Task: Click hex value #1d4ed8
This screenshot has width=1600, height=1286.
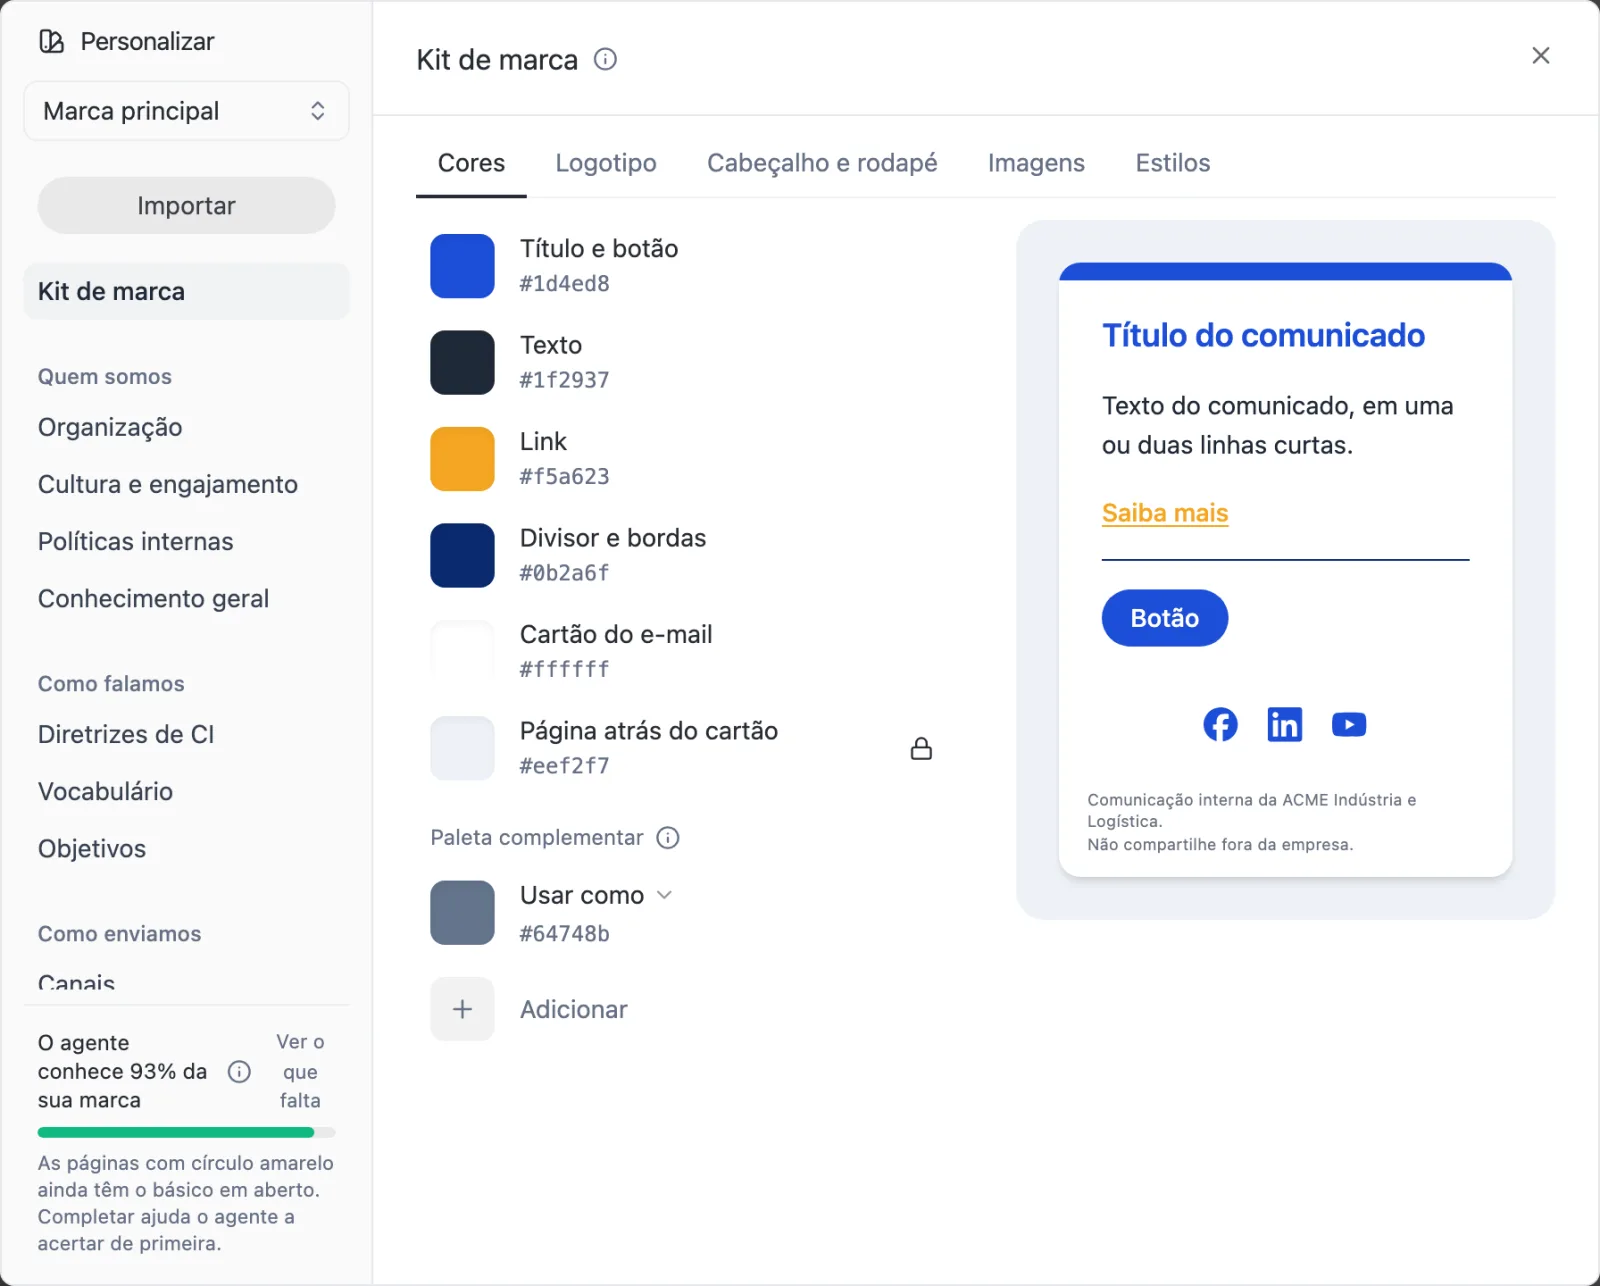Action: 564,284
